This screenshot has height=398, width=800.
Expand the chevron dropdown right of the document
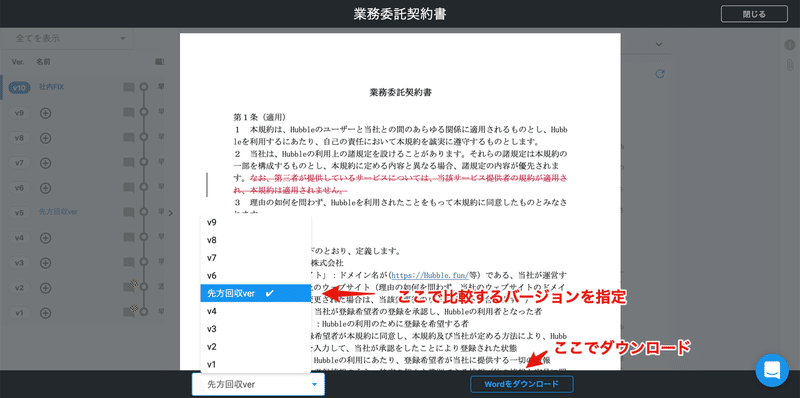tap(659, 45)
